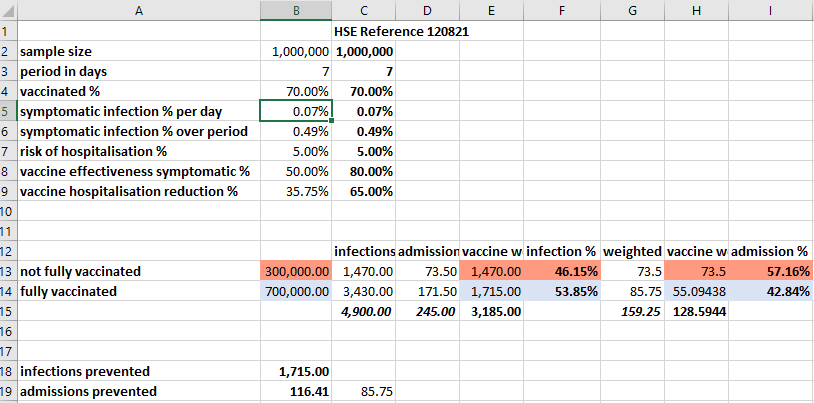814x403 pixels.
Task: Select column D header
Action: 427,10
